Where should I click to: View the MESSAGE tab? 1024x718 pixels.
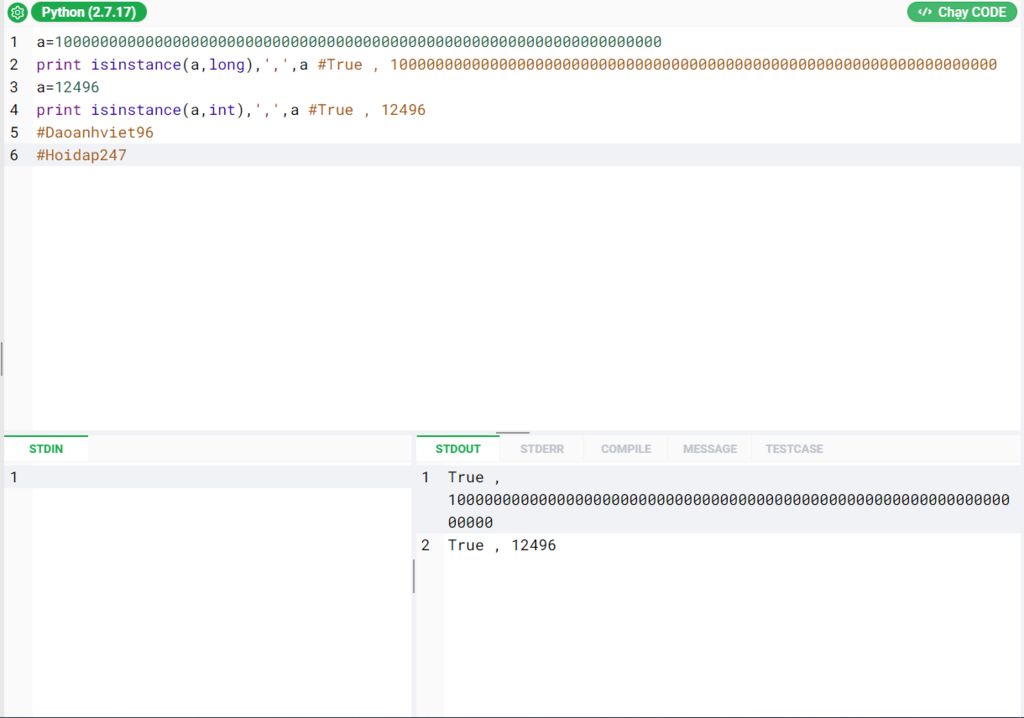point(710,449)
